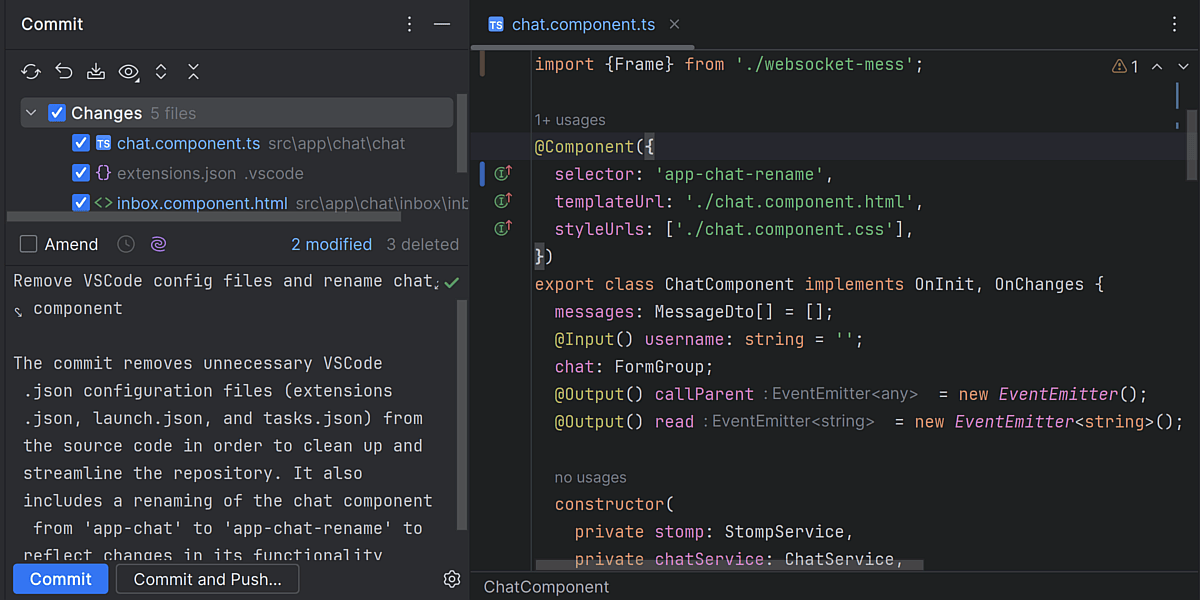Open the eye view options icon
This screenshot has width=1200, height=600.
(x=129, y=72)
